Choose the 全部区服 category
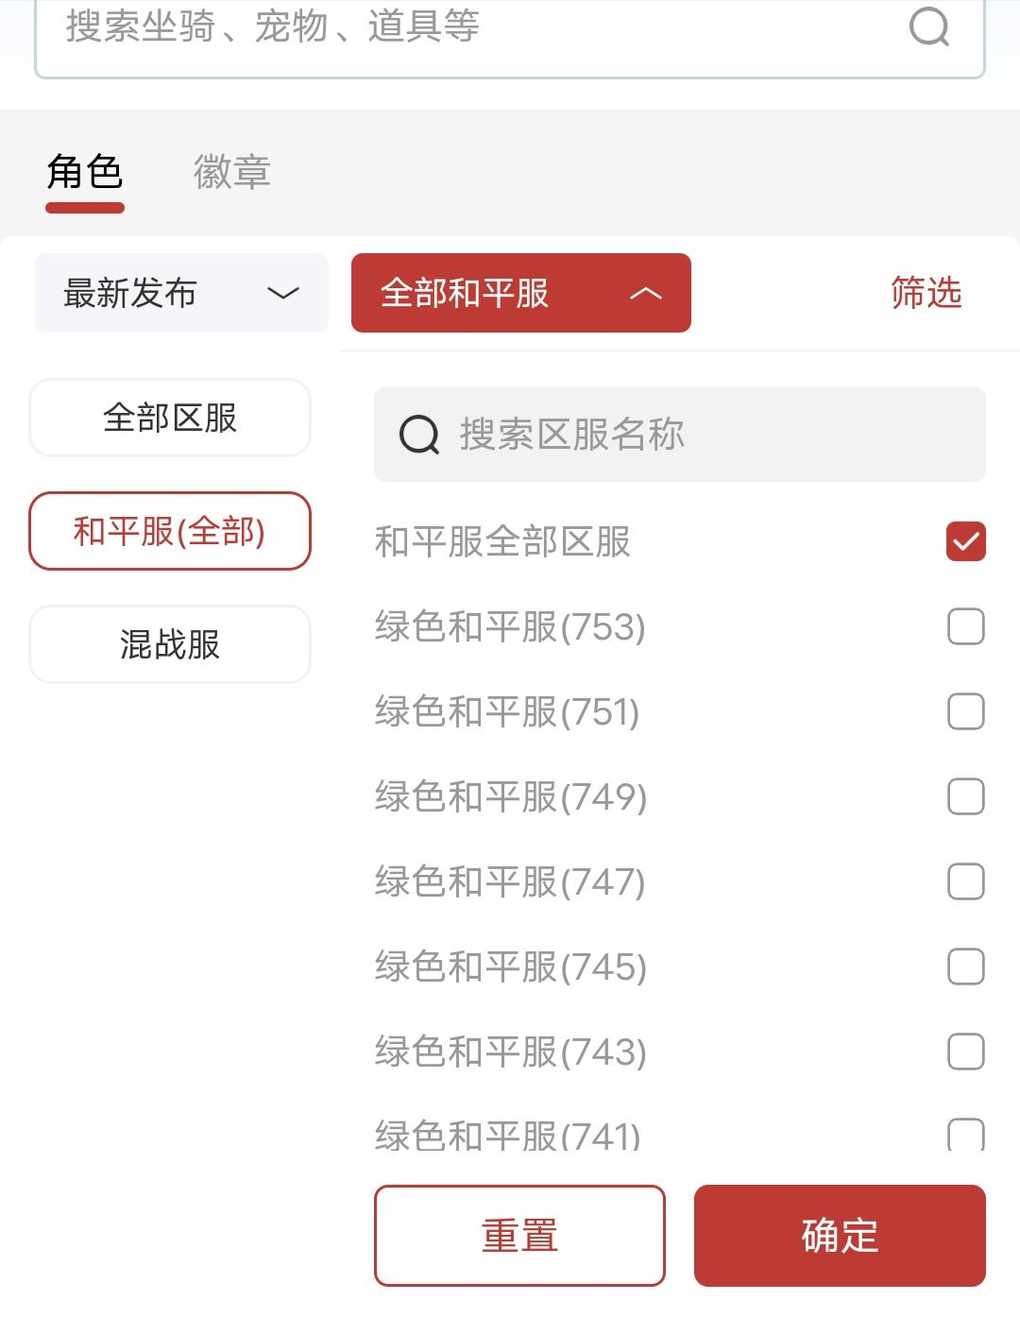 pos(170,418)
